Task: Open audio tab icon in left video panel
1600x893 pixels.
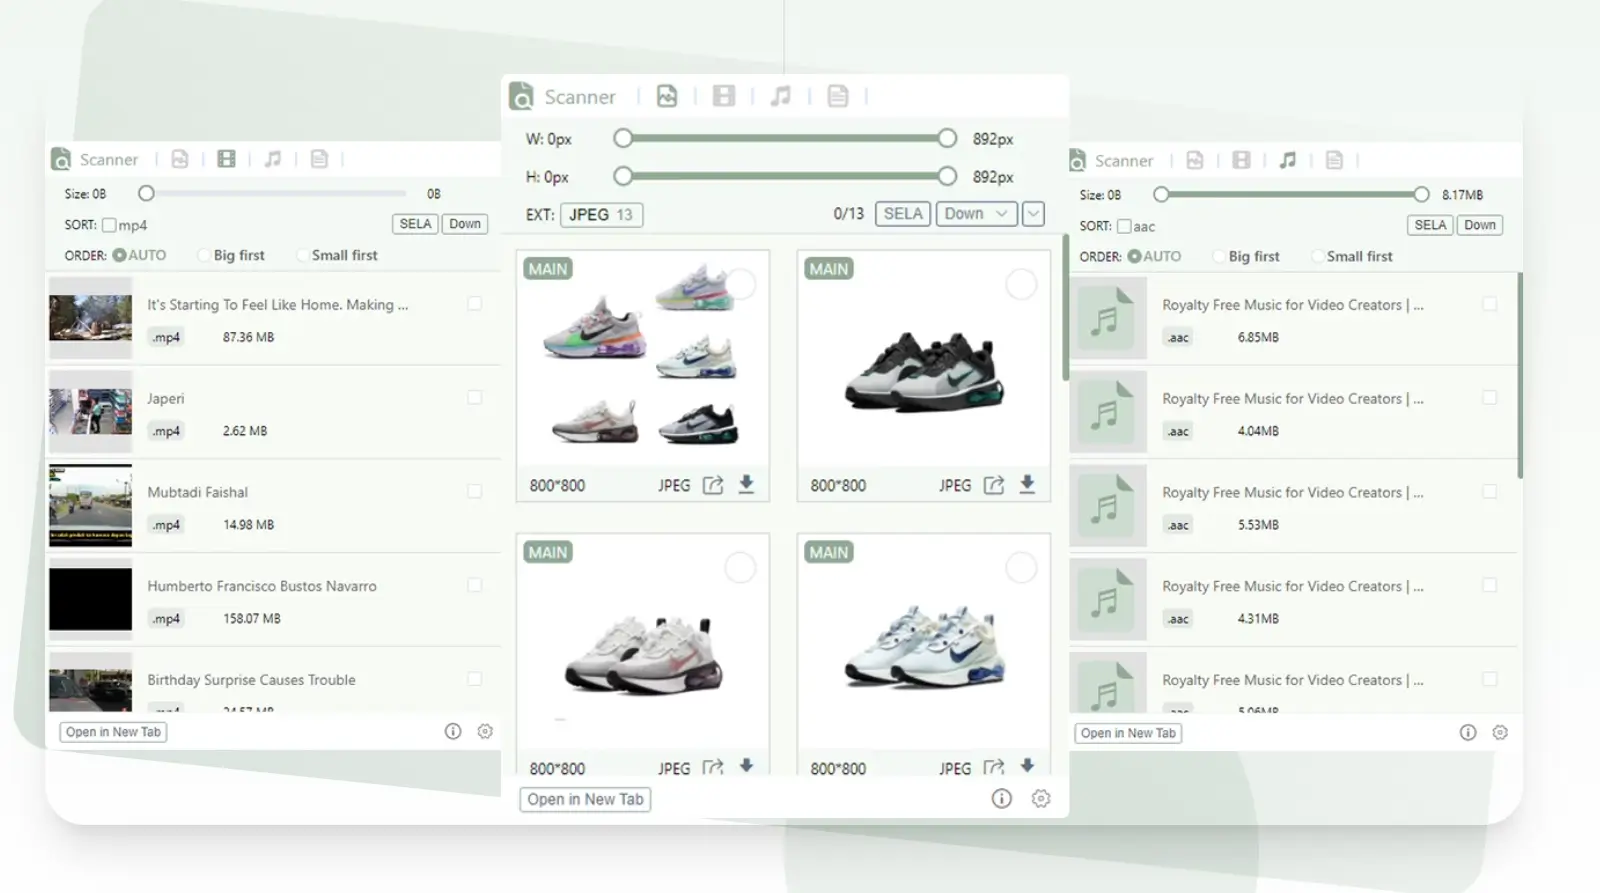Action: 273,159
